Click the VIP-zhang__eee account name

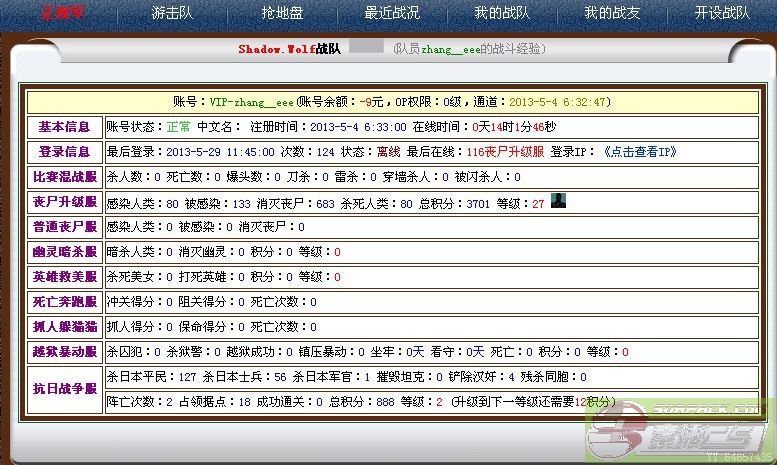point(252,102)
